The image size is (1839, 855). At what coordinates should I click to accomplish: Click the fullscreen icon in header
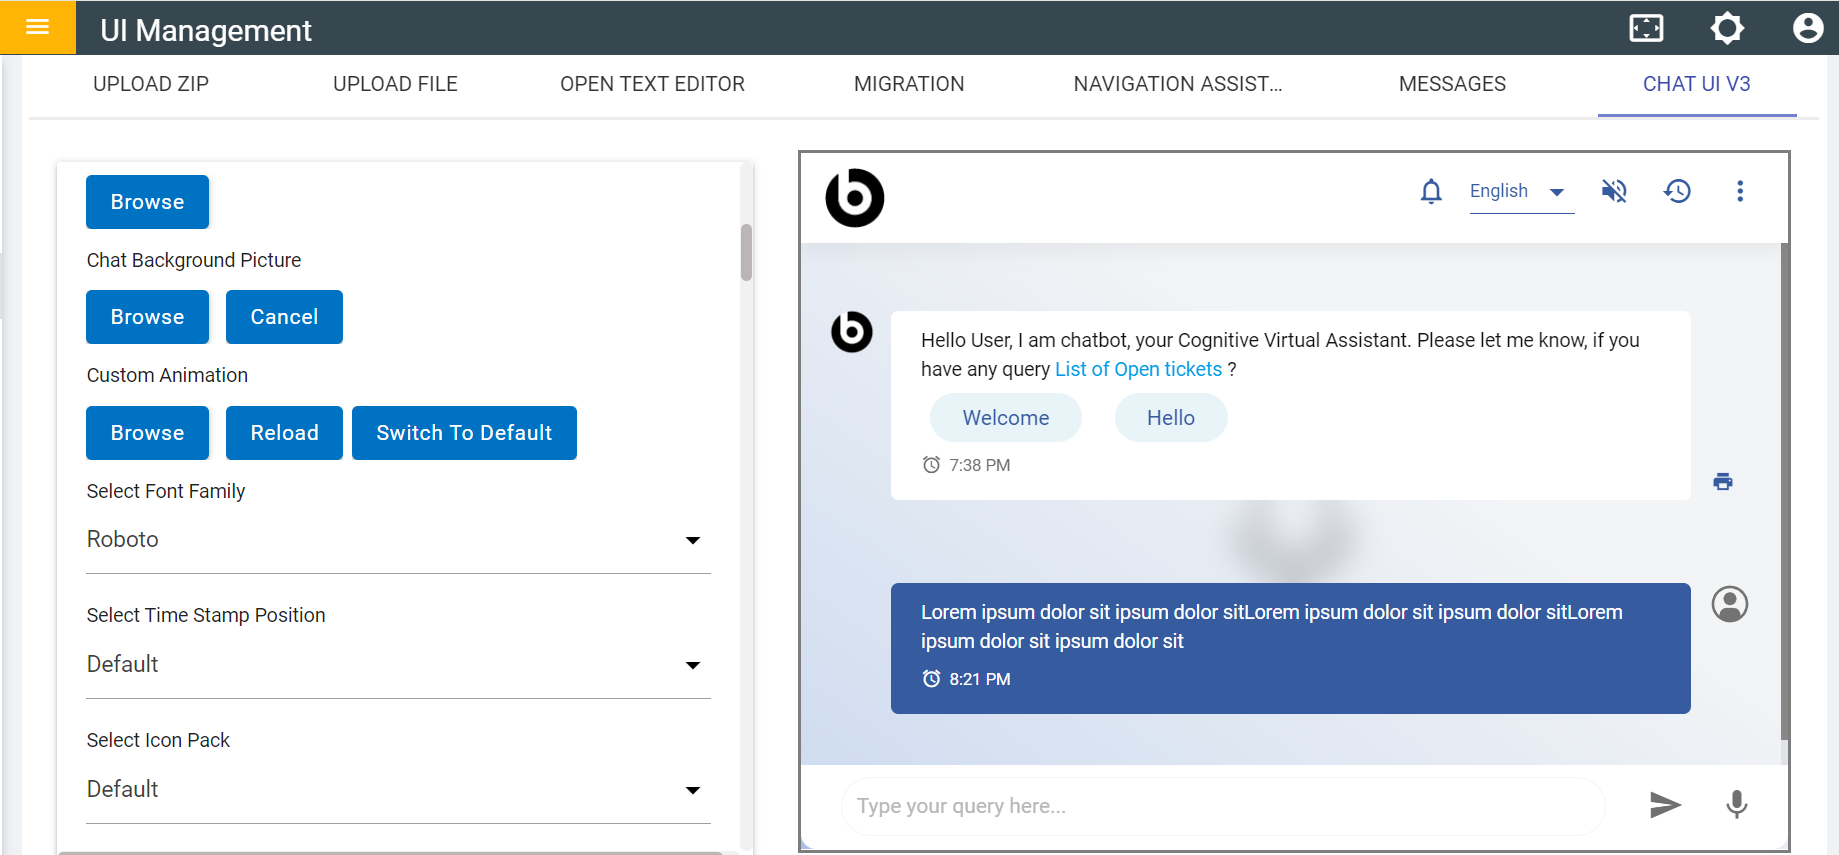pos(1646,28)
